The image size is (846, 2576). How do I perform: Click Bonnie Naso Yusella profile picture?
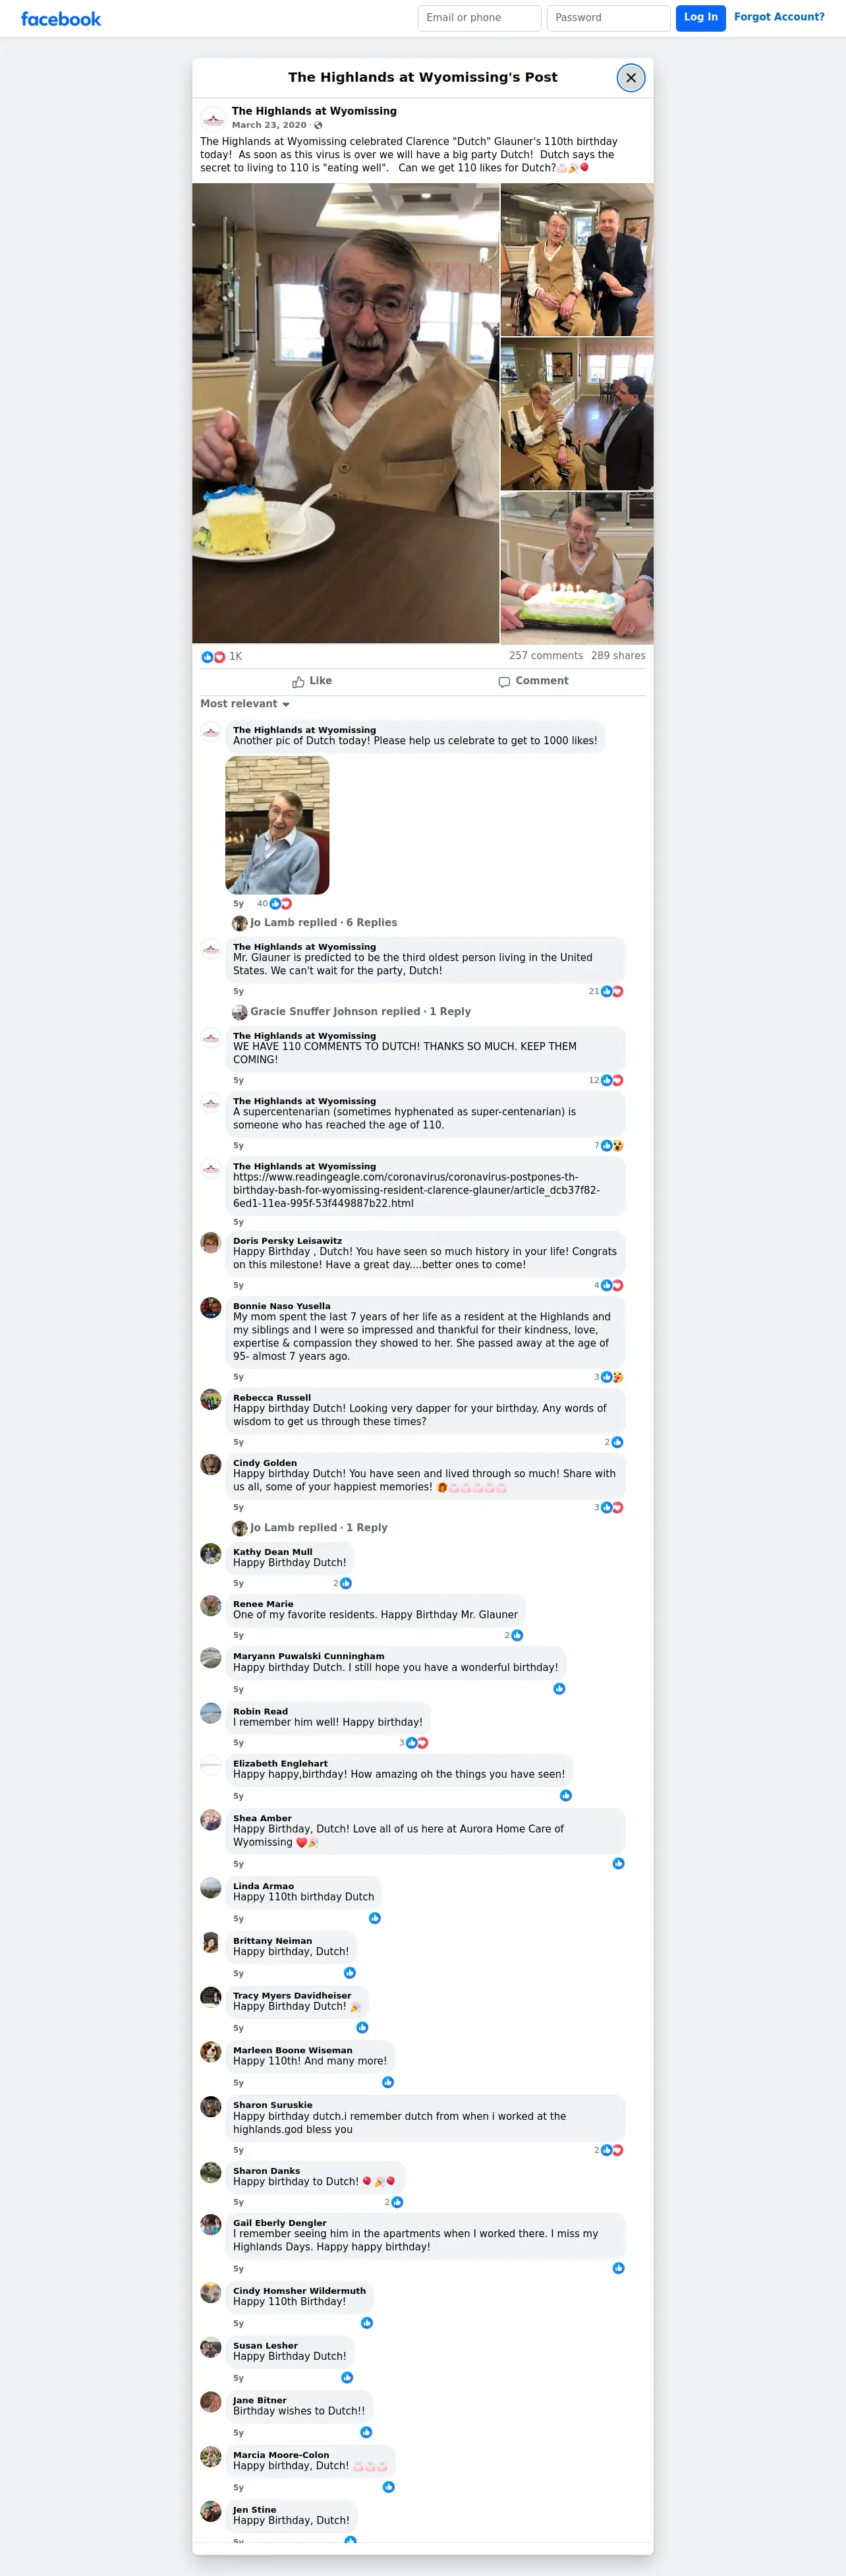pos(211,1307)
